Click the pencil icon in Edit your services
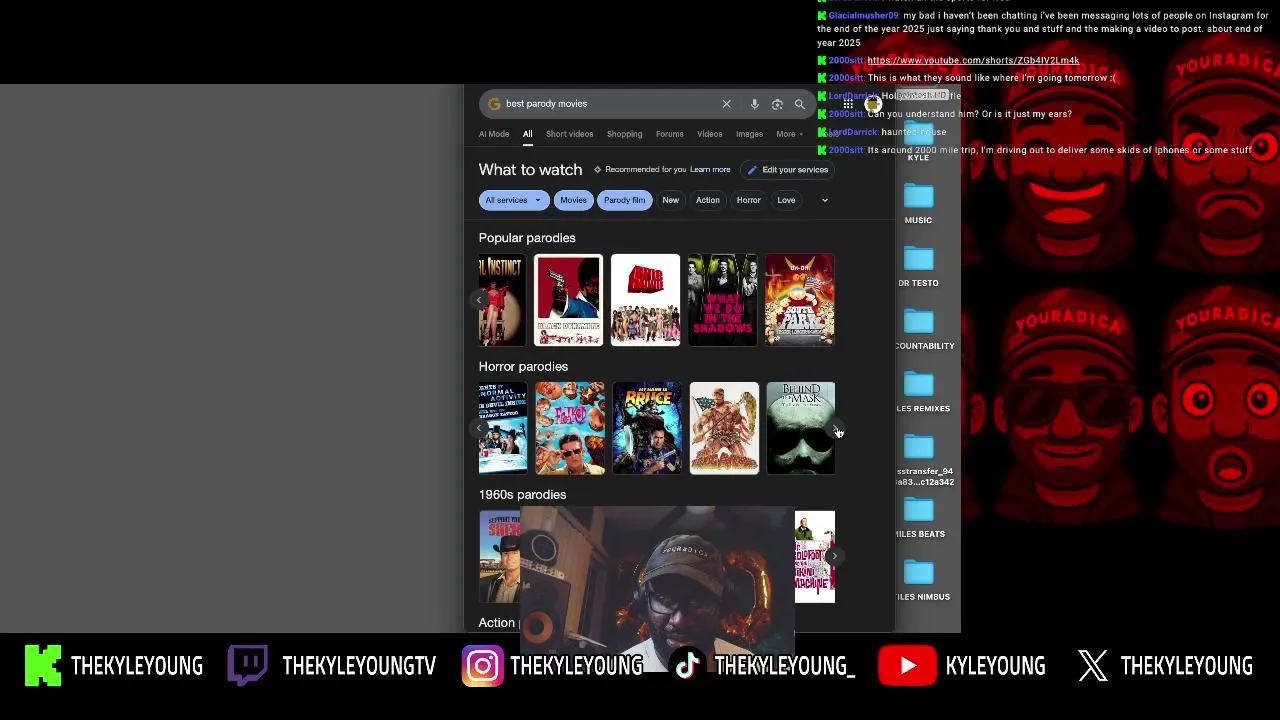1280x720 pixels. [x=752, y=170]
